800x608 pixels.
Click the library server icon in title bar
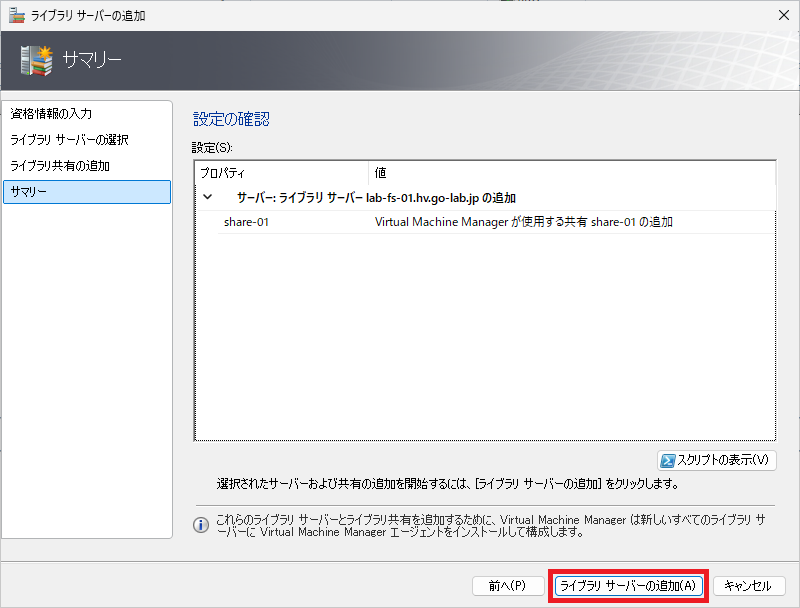[x=17, y=15]
